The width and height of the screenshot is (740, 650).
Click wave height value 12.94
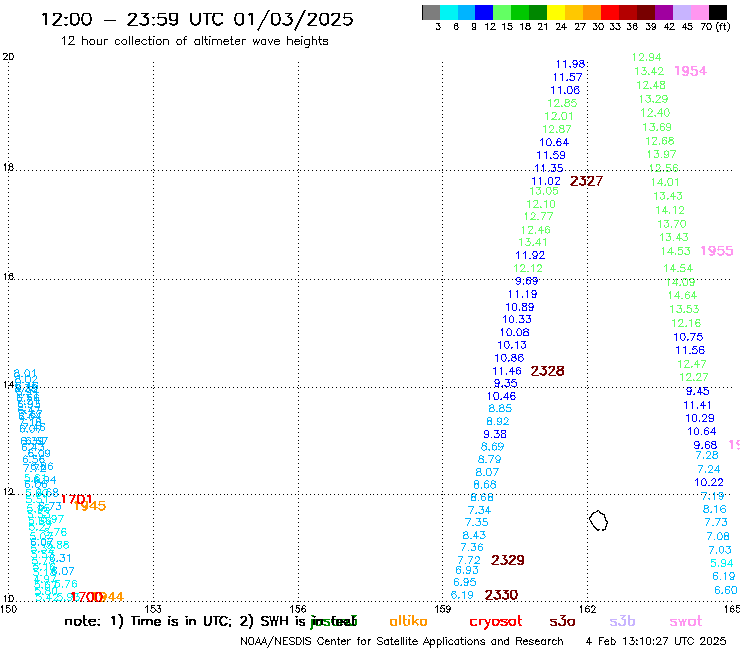[647, 58]
